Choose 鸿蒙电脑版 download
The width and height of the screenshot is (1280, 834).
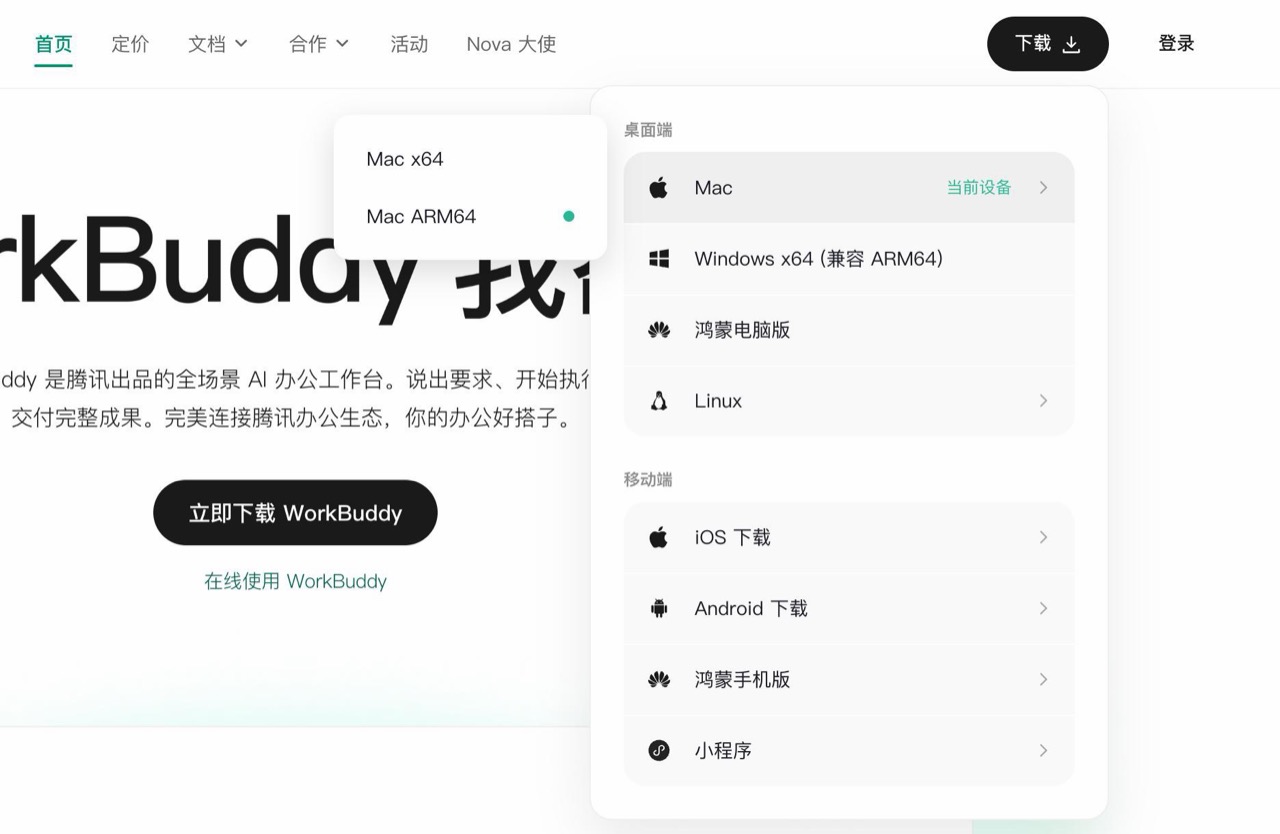tap(849, 330)
